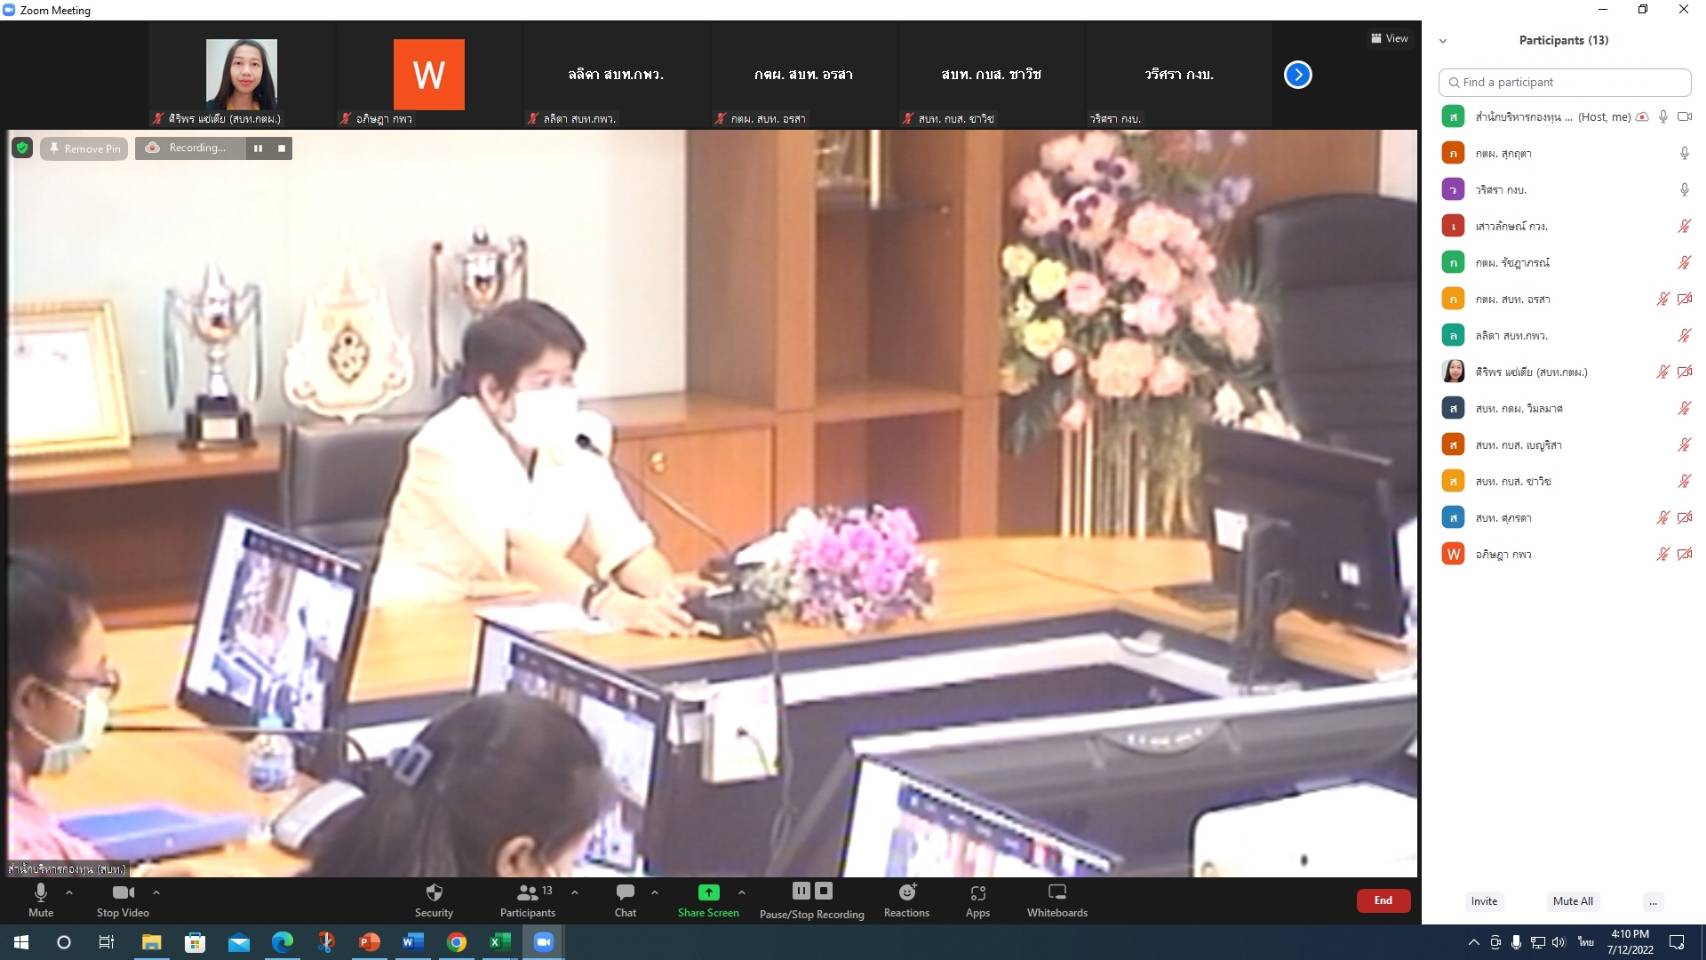The width and height of the screenshot is (1706, 960).
Task: Open more options ellipsis in participants panel
Action: click(x=1653, y=901)
